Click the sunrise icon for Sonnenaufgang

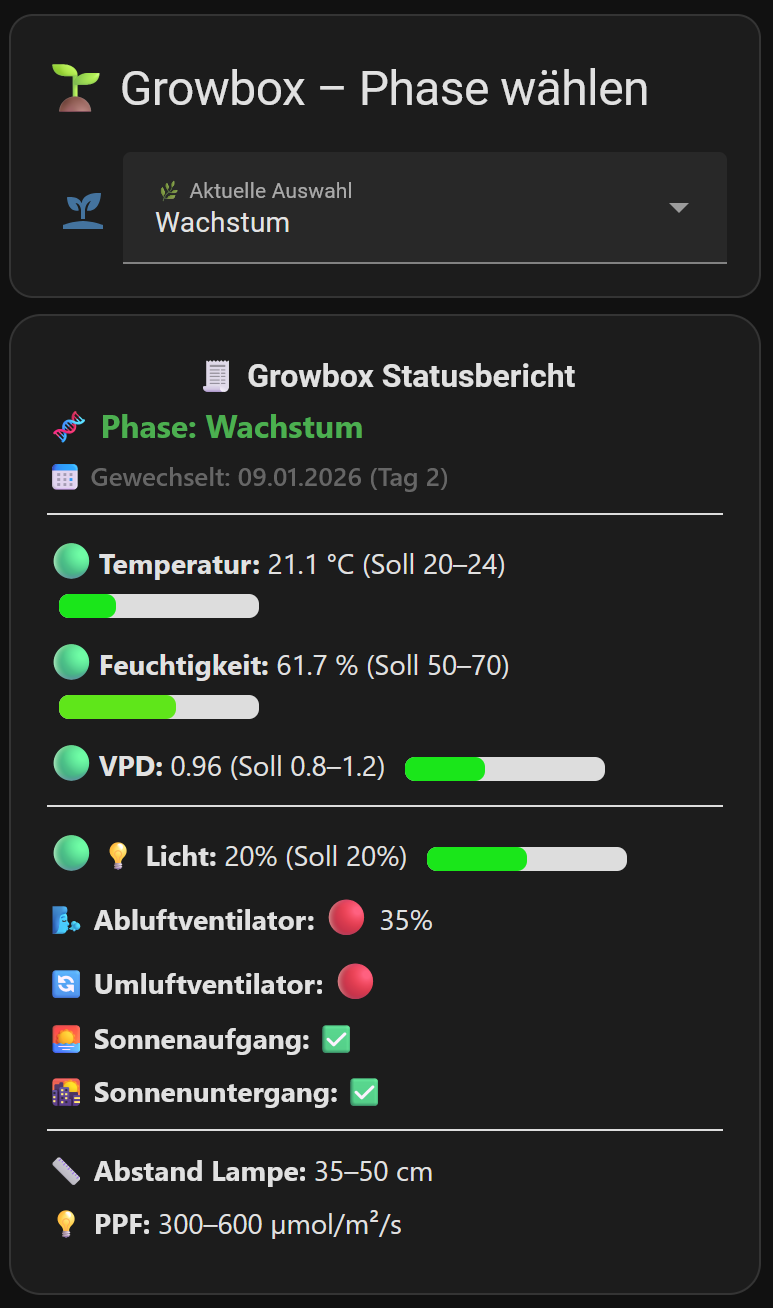pyautogui.click(x=62, y=1038)
